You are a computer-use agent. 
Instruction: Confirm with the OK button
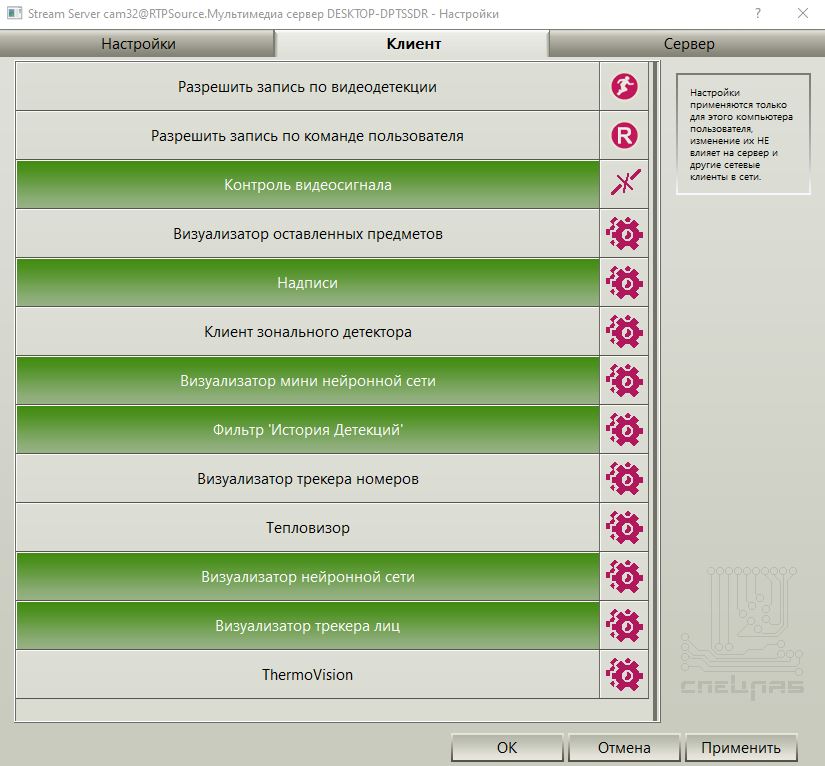click(x=507, y=747)
